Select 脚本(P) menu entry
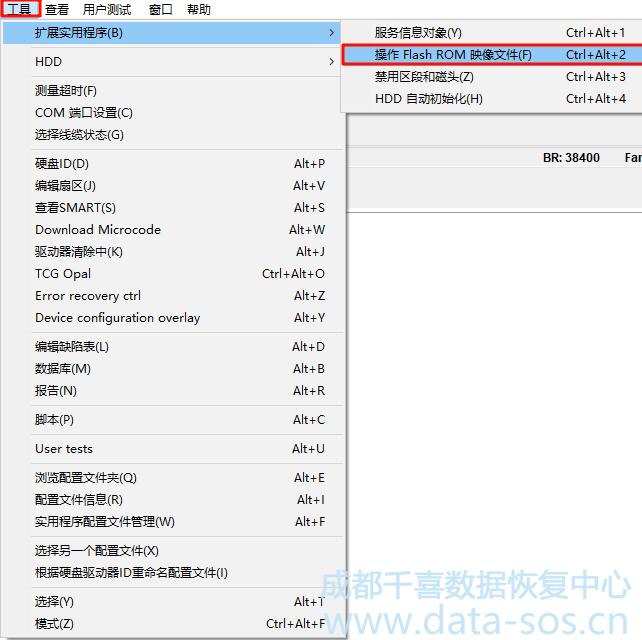The image size is (642, 640). pos(54,420)
